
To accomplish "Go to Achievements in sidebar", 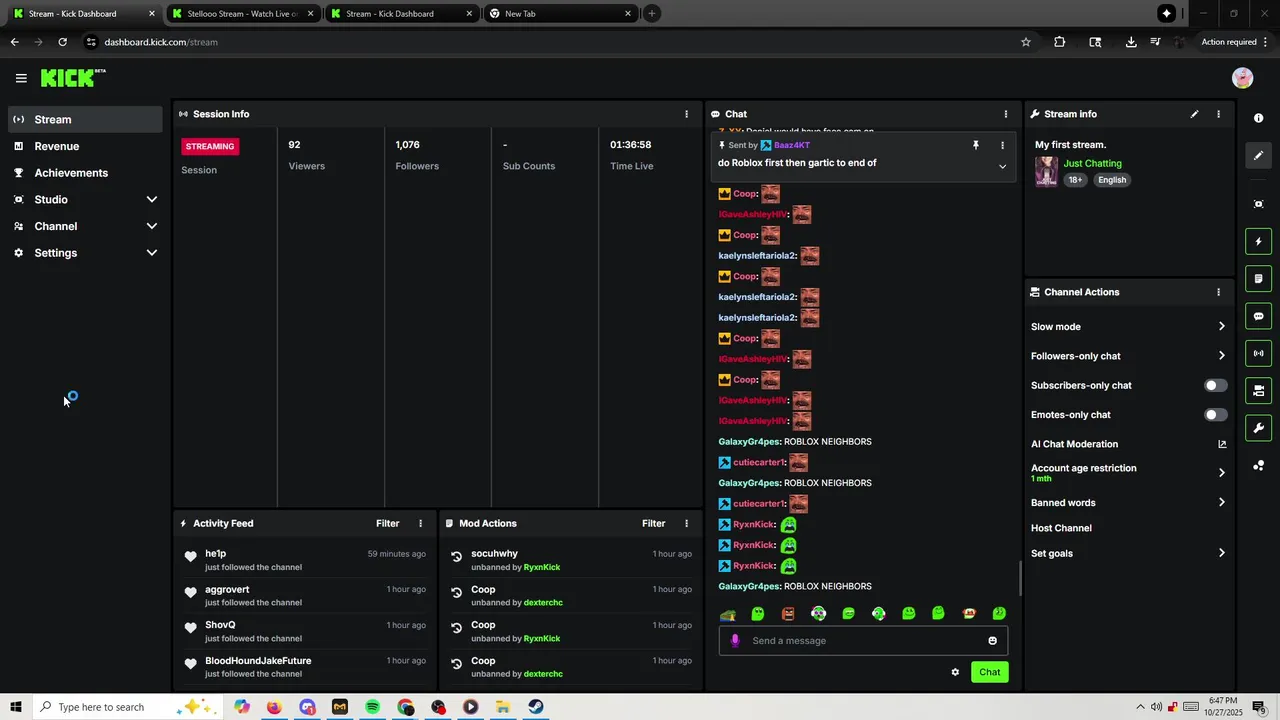I will 85,173.
